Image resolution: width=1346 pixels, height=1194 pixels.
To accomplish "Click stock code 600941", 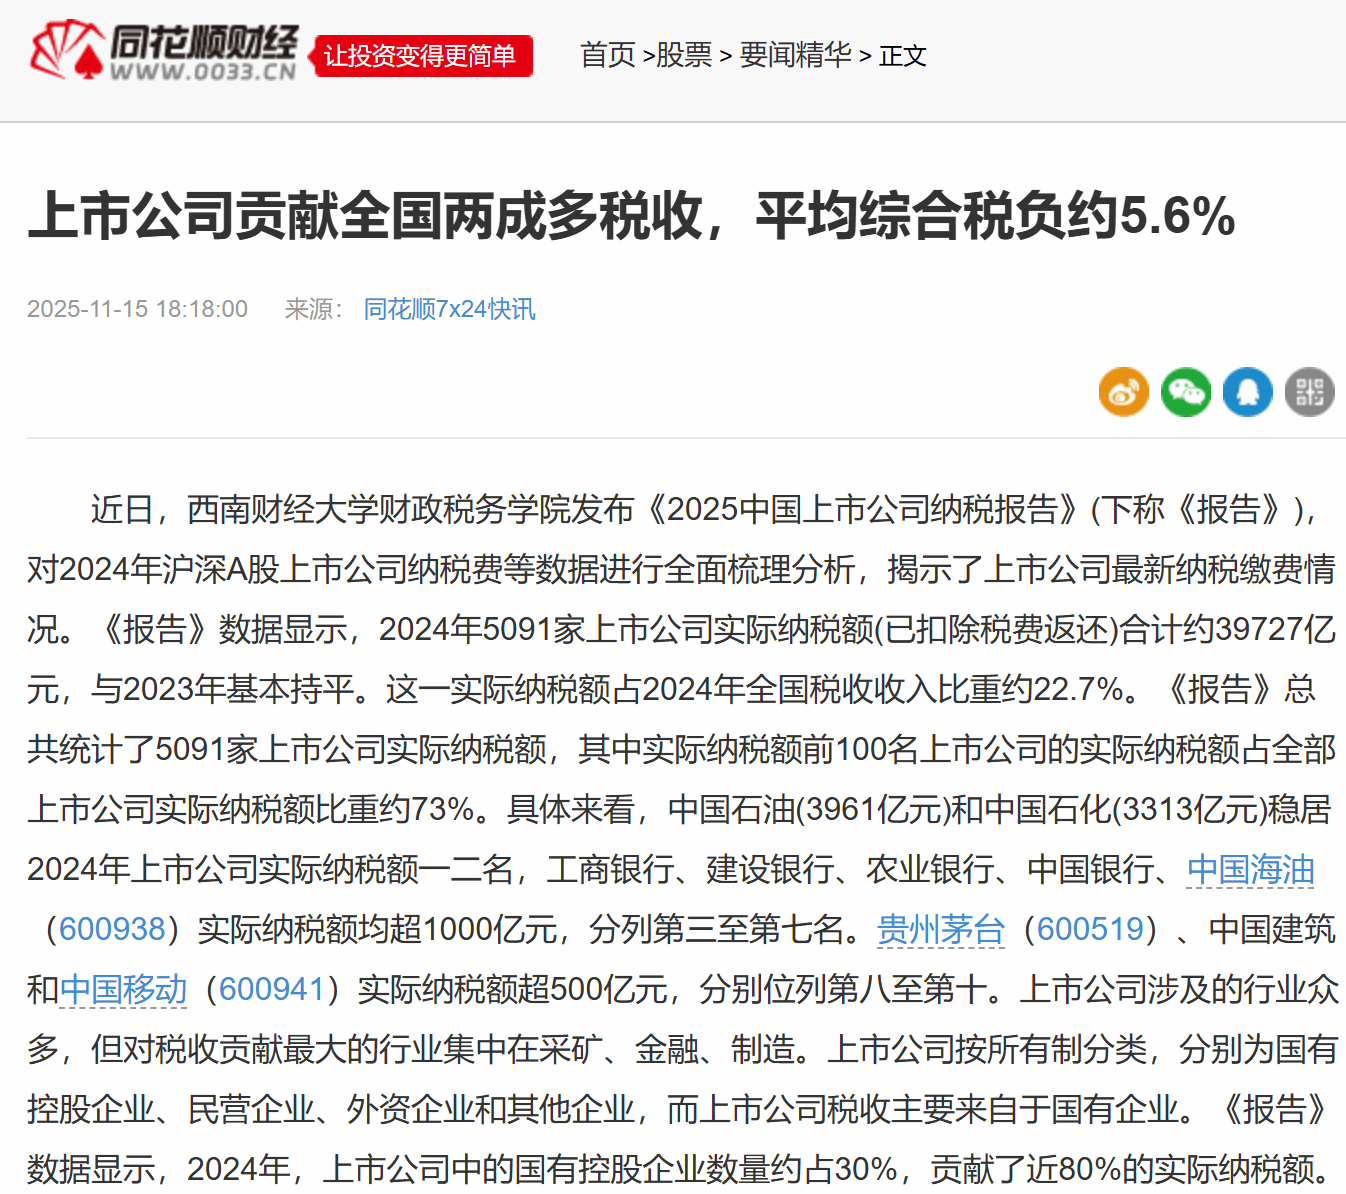I will pos(272,990).
